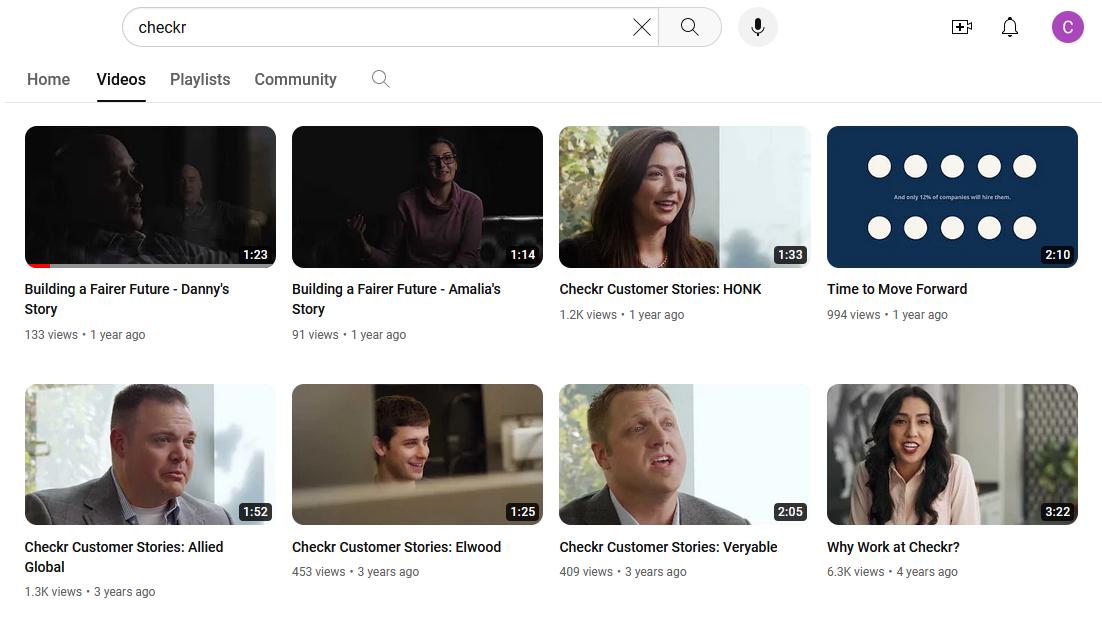The height and width of the screenshot is (617, 1102).
Task: Click the 2:10 duration badge
Action: [1057, 254]
